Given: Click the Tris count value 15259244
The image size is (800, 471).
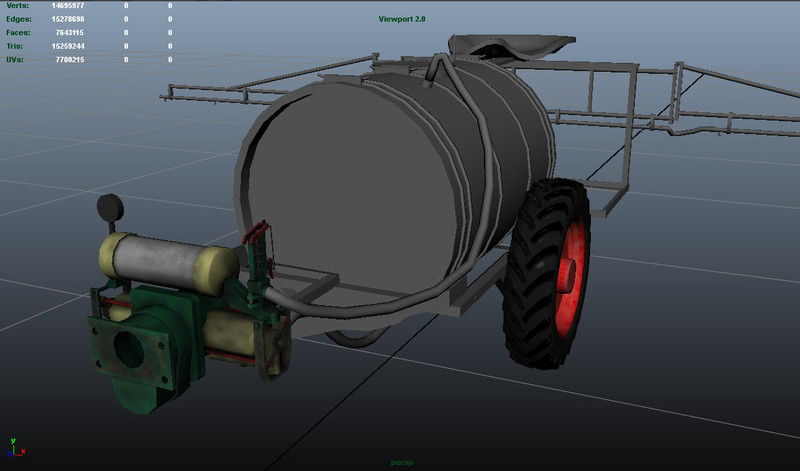Looking at the screenshot, I should [x=67, y=46].
